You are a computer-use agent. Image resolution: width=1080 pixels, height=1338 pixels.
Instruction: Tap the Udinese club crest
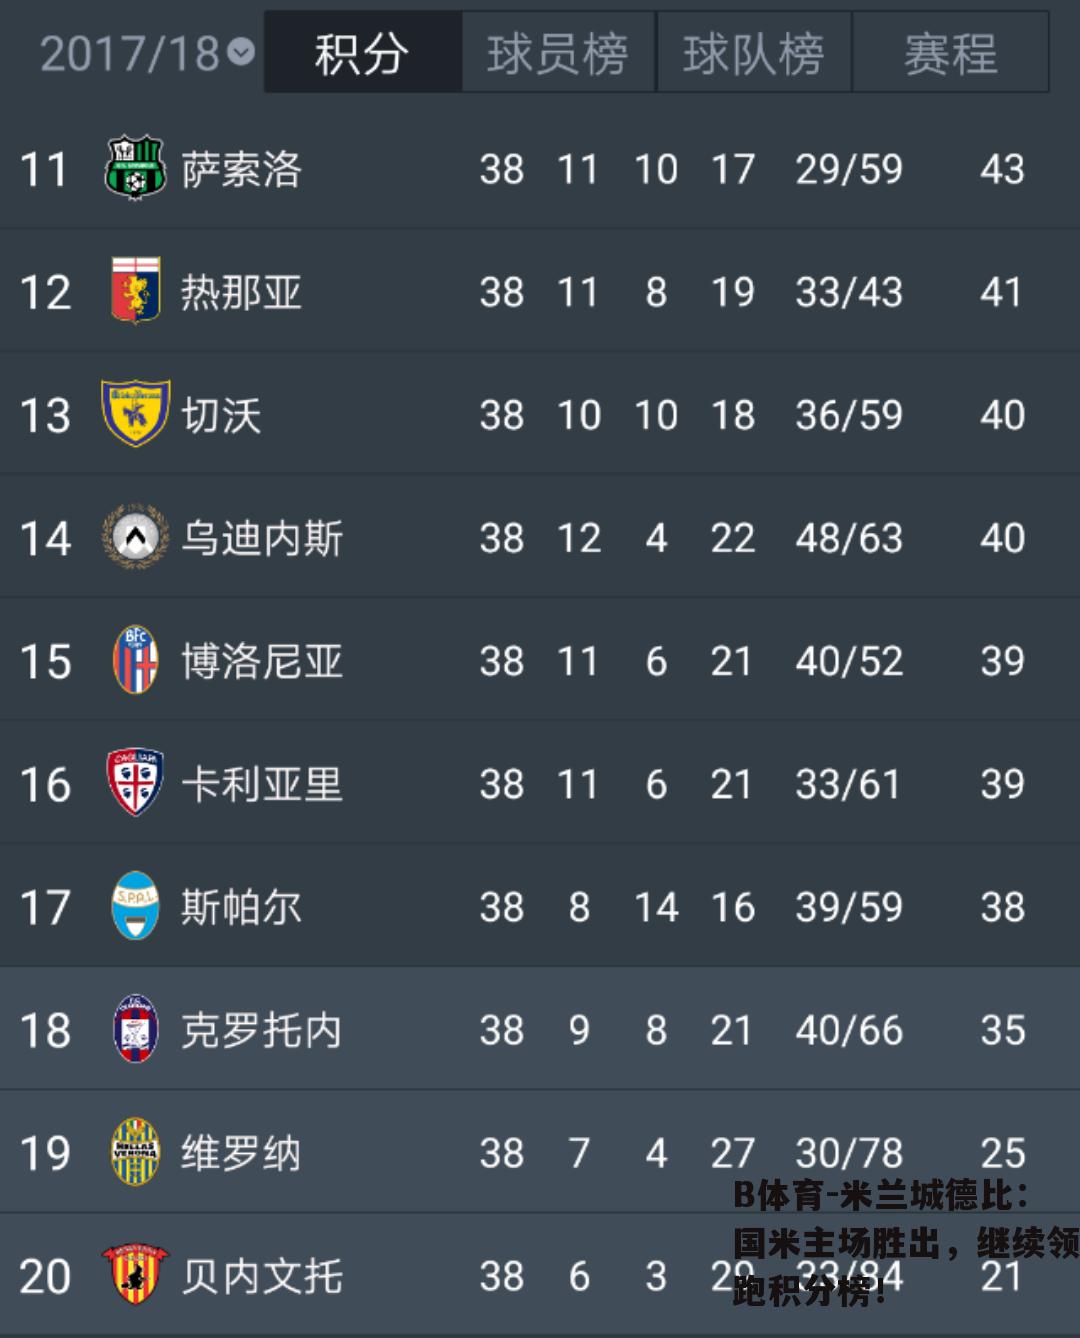tap(135, 537)
